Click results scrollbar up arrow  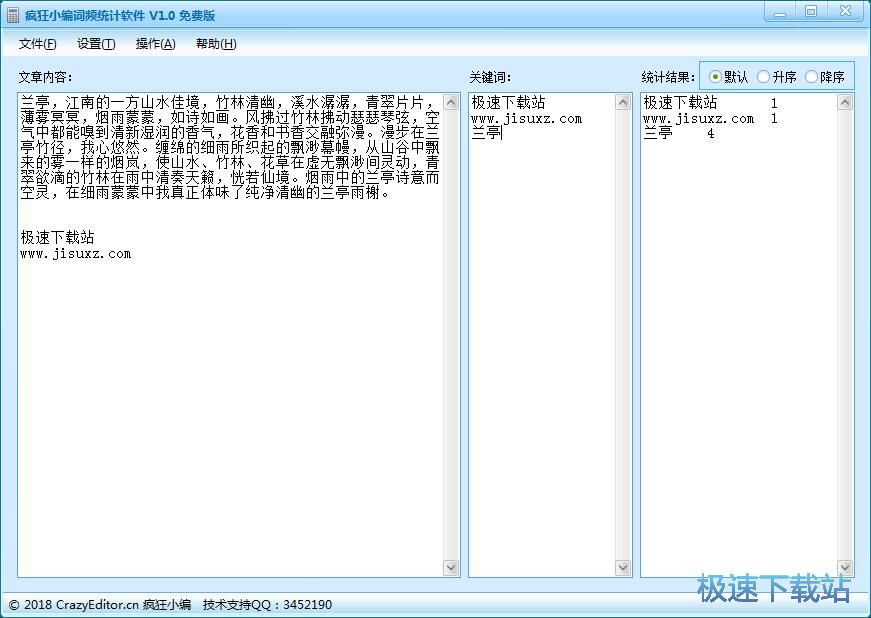845,102
